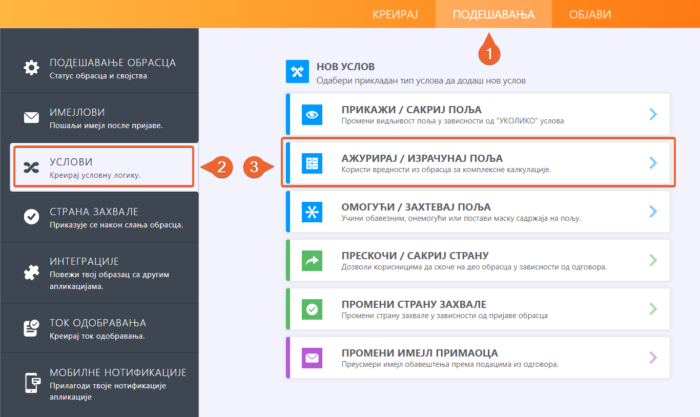Click text 'Преусмери имејл обавештења према подацима из одговора.'
700x417 pixels.
[x=450, y=364]
